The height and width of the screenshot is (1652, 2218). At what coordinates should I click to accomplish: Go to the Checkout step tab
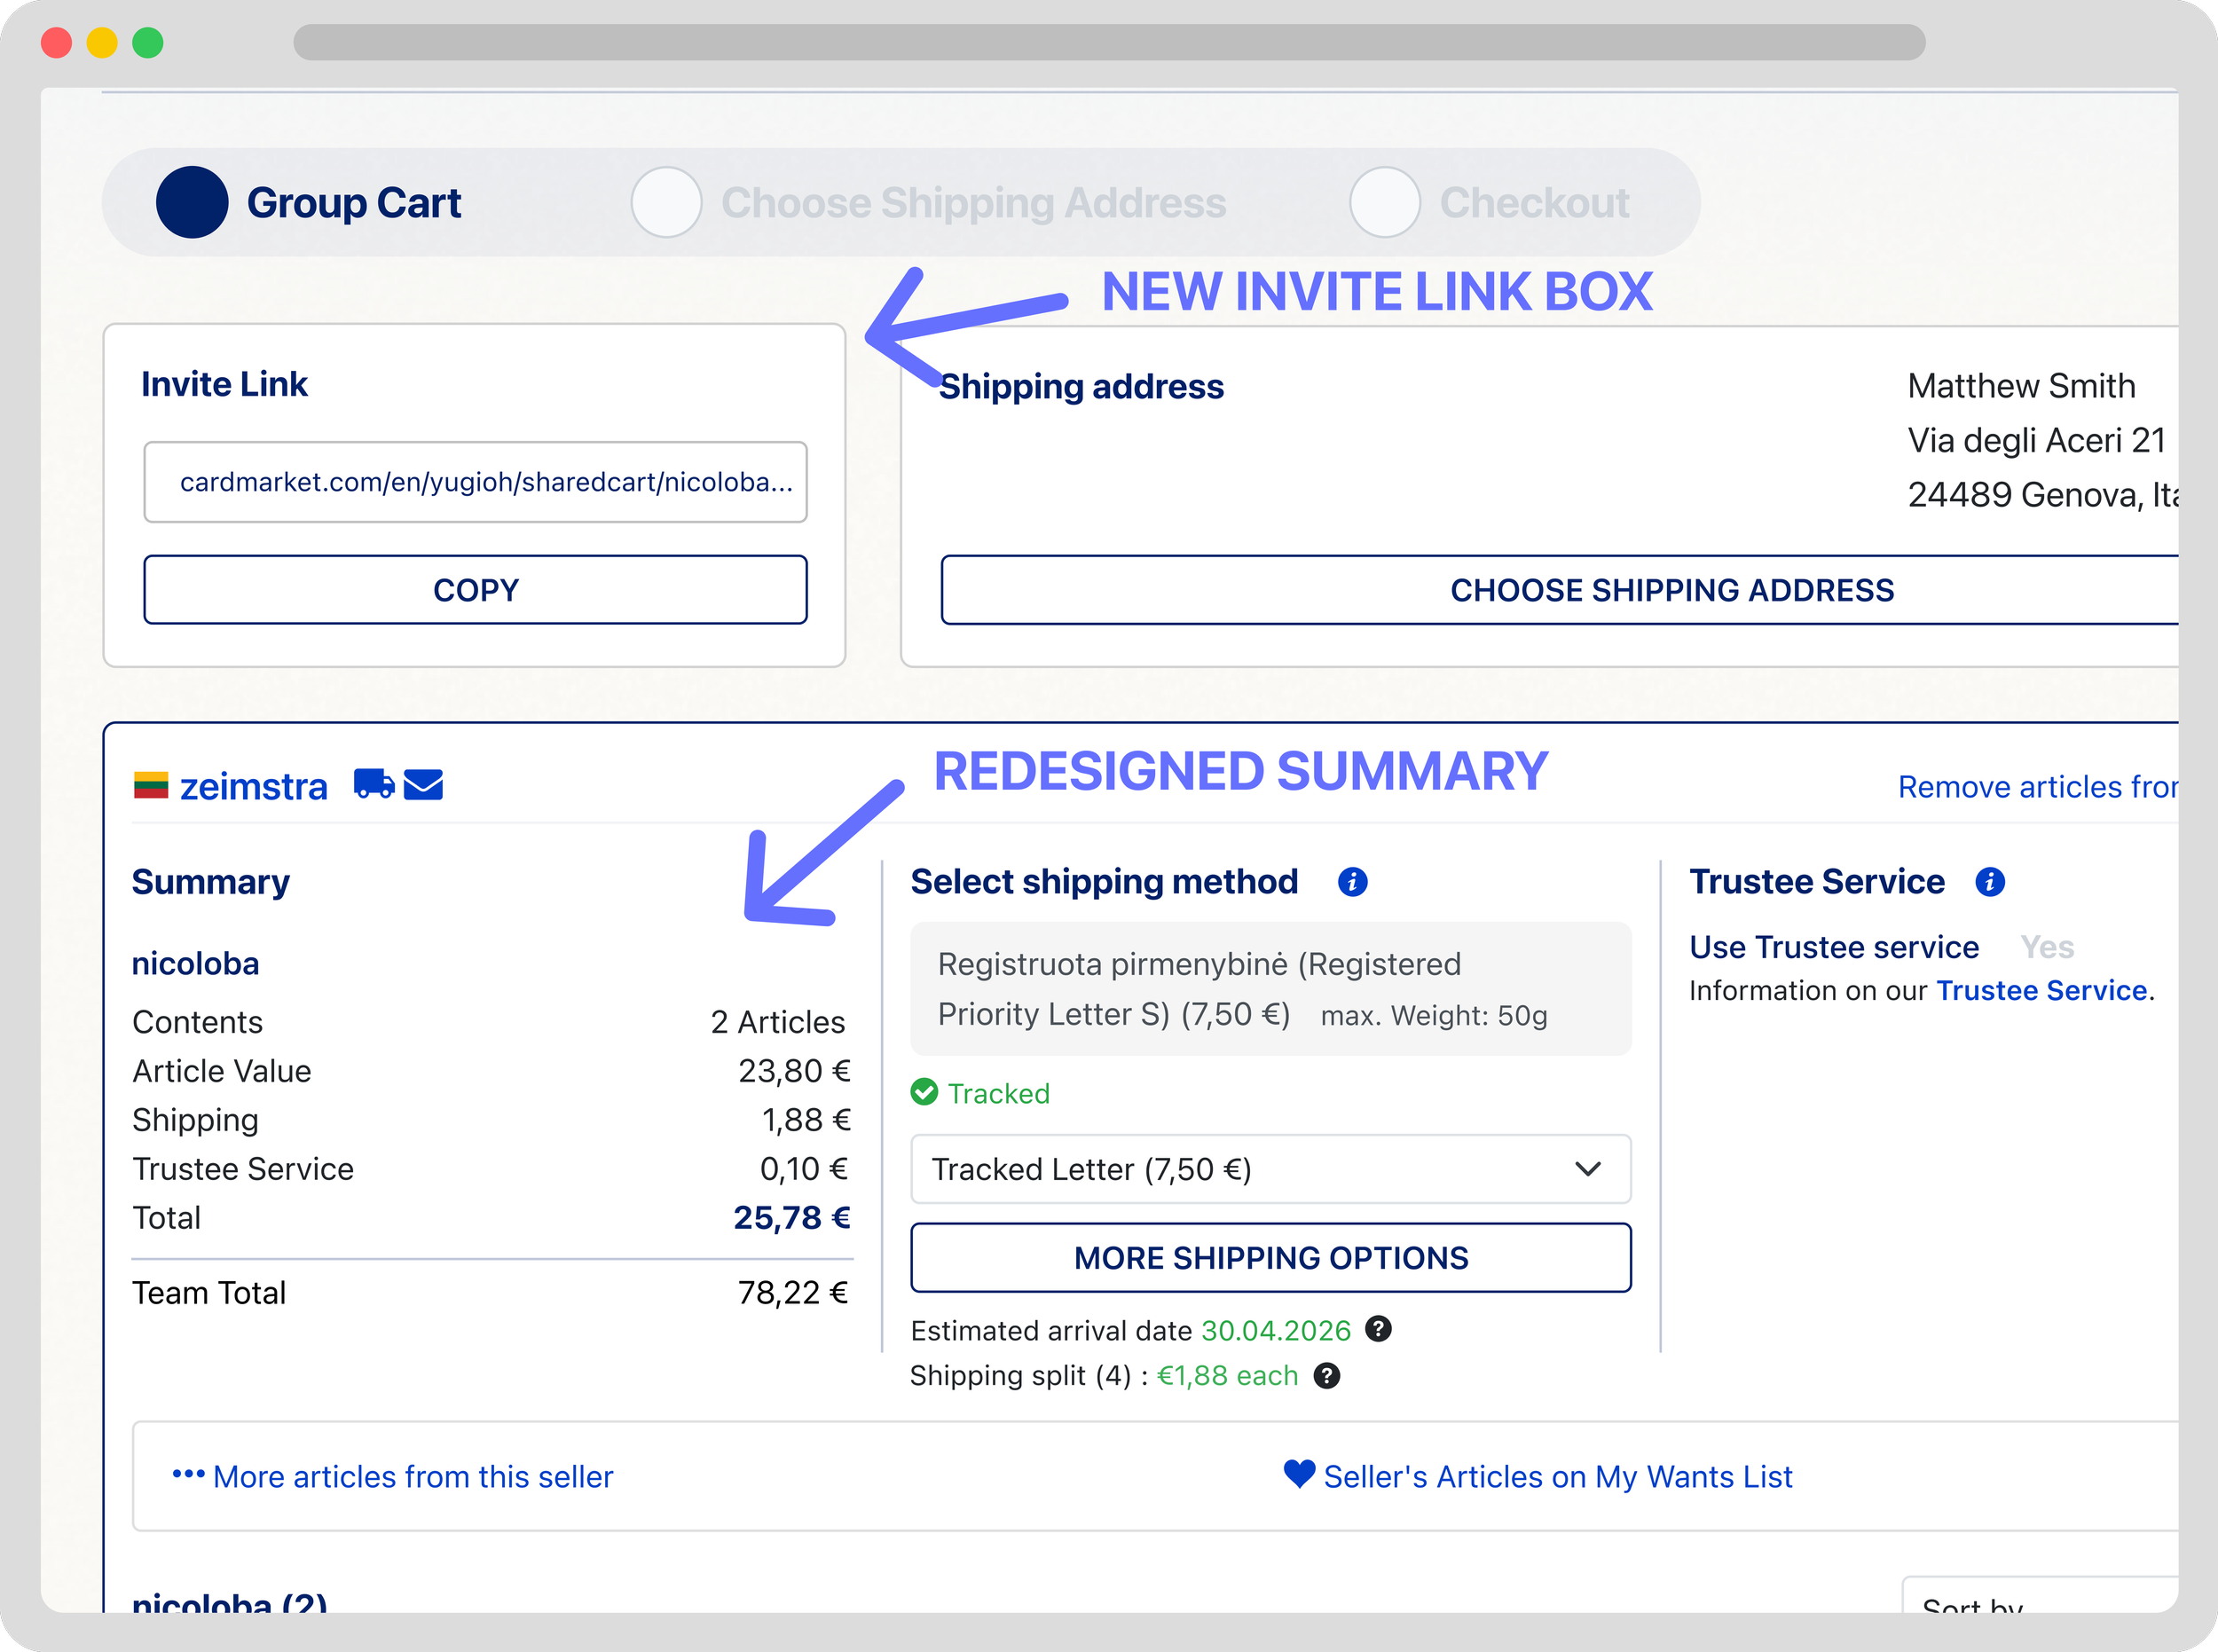[1533, 202]
